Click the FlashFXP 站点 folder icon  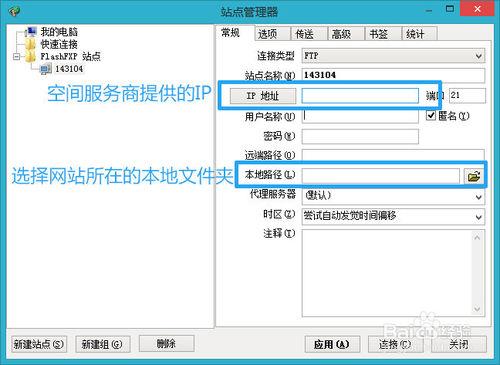30,56
